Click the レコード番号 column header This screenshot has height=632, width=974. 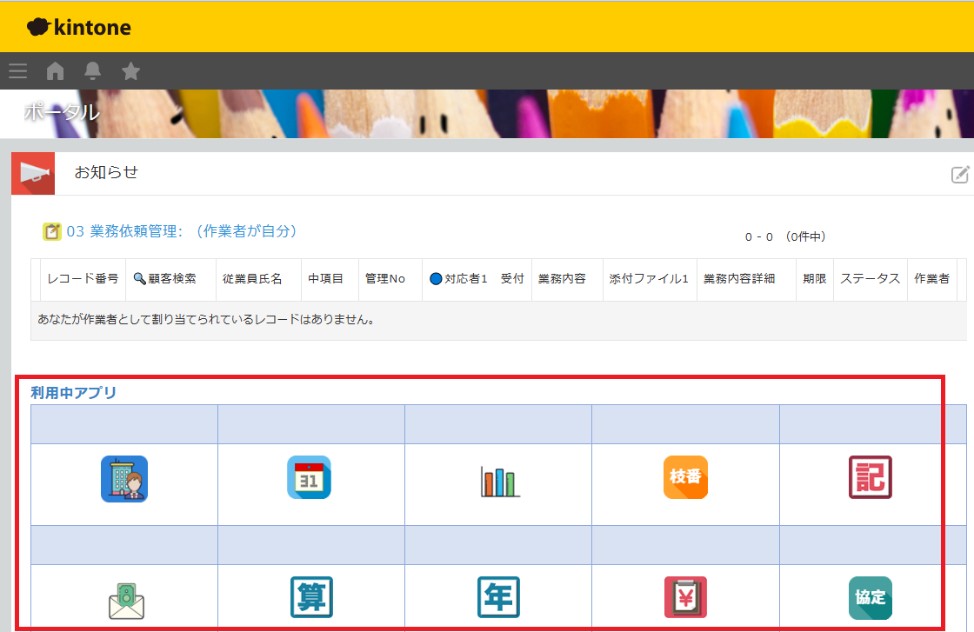point(83,279)
